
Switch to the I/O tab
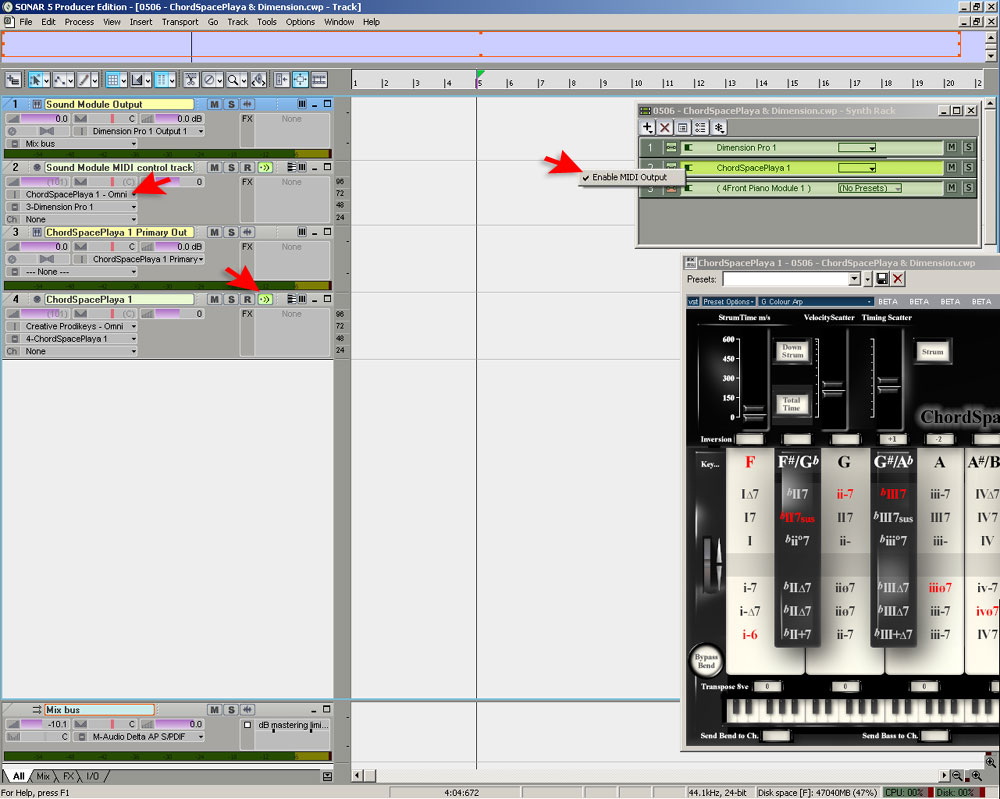pyautogui.click(x=92, y=776)
